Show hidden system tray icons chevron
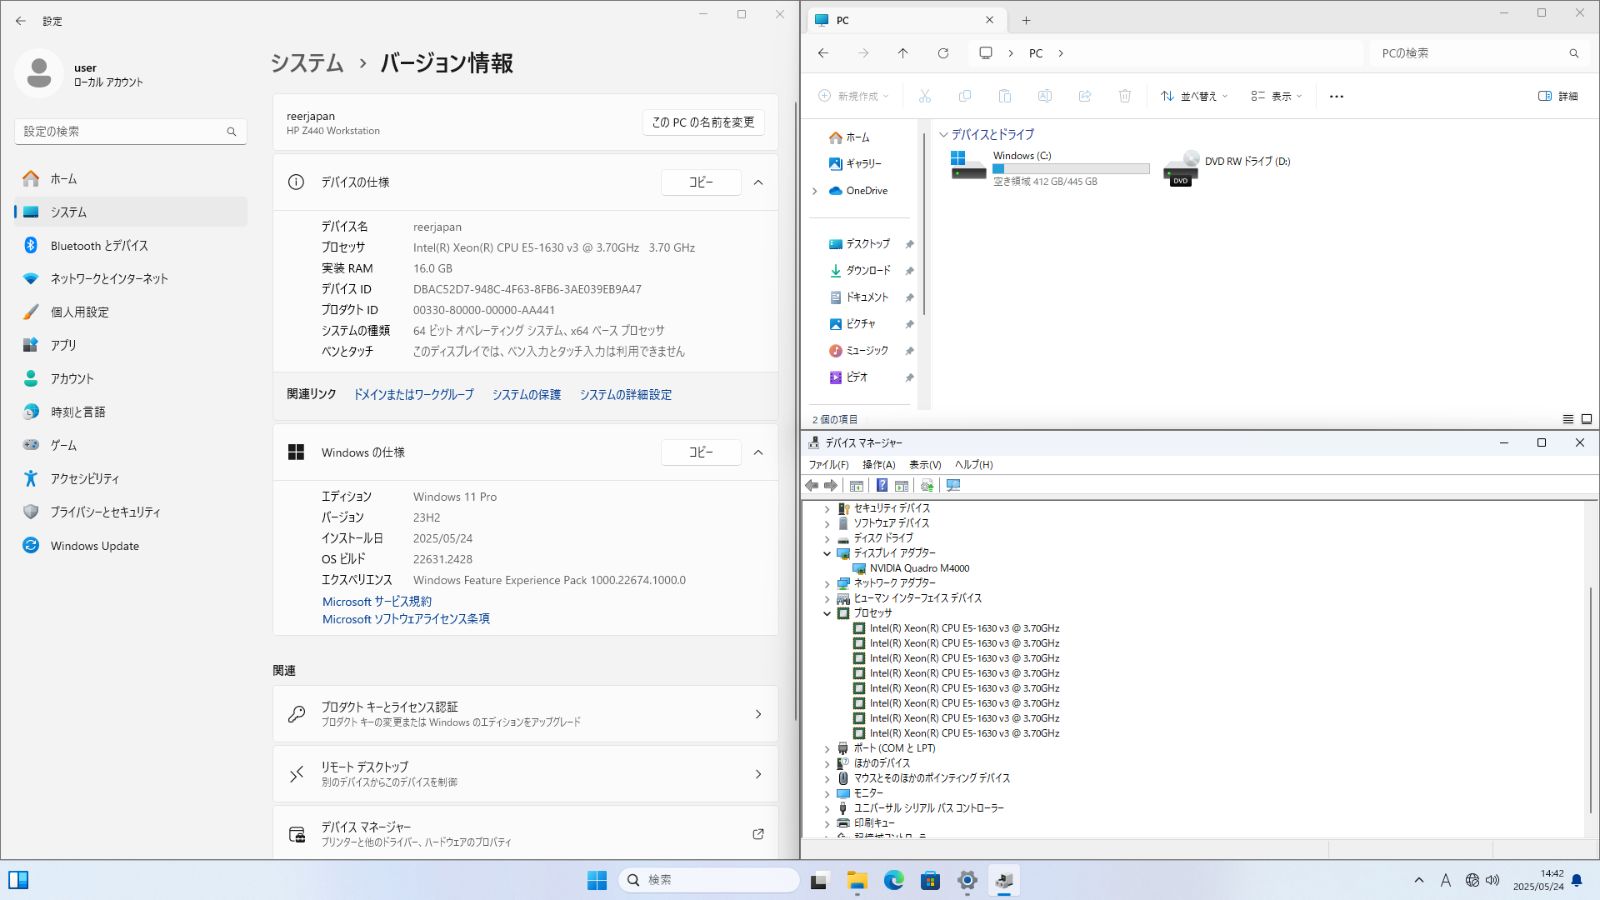 [1419, 880]
